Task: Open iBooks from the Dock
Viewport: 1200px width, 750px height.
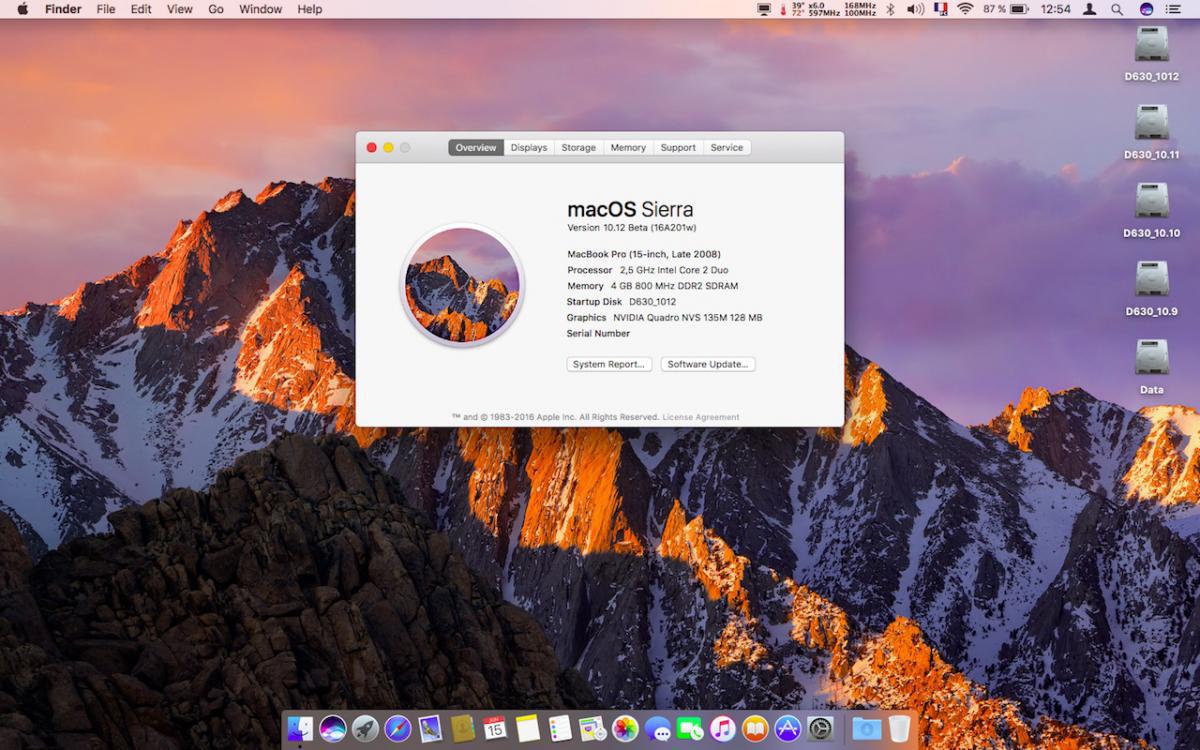Action: point(755,728)
